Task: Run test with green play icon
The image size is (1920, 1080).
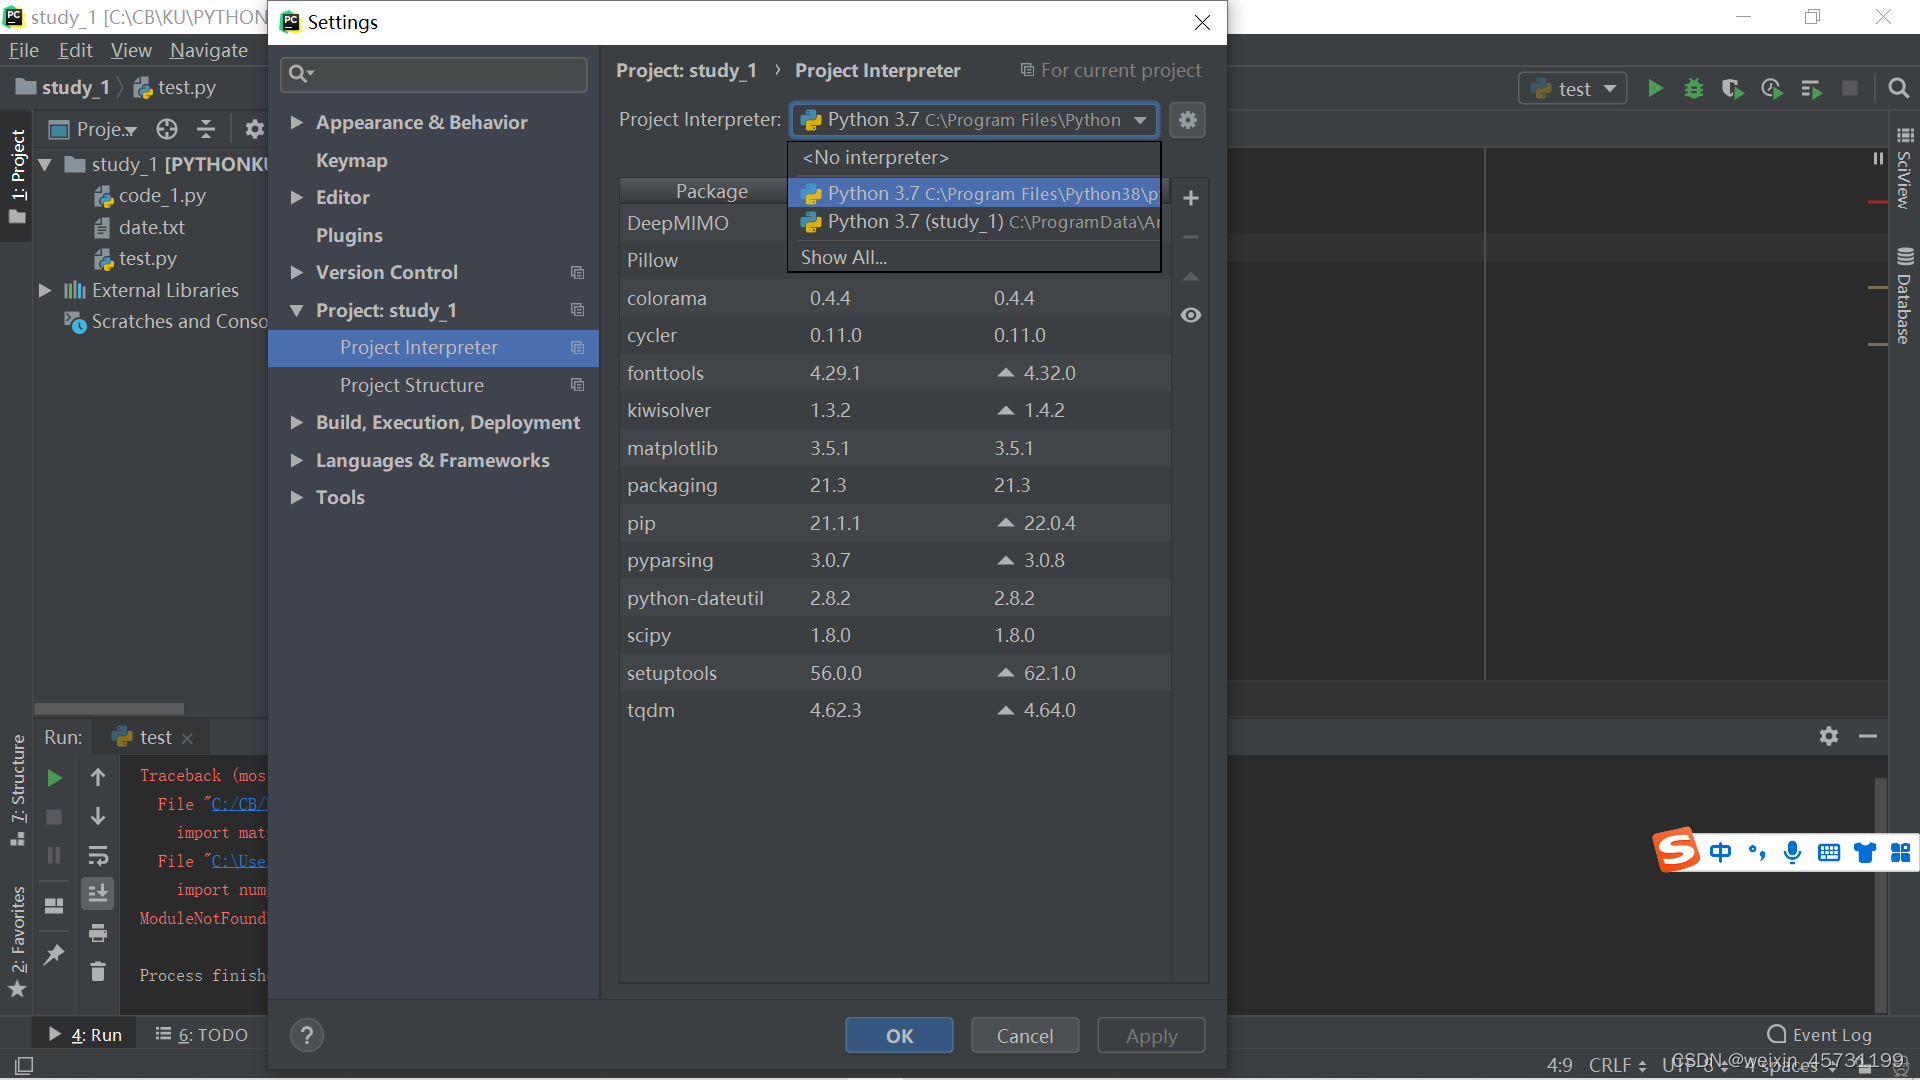Action: [1655, 88]
